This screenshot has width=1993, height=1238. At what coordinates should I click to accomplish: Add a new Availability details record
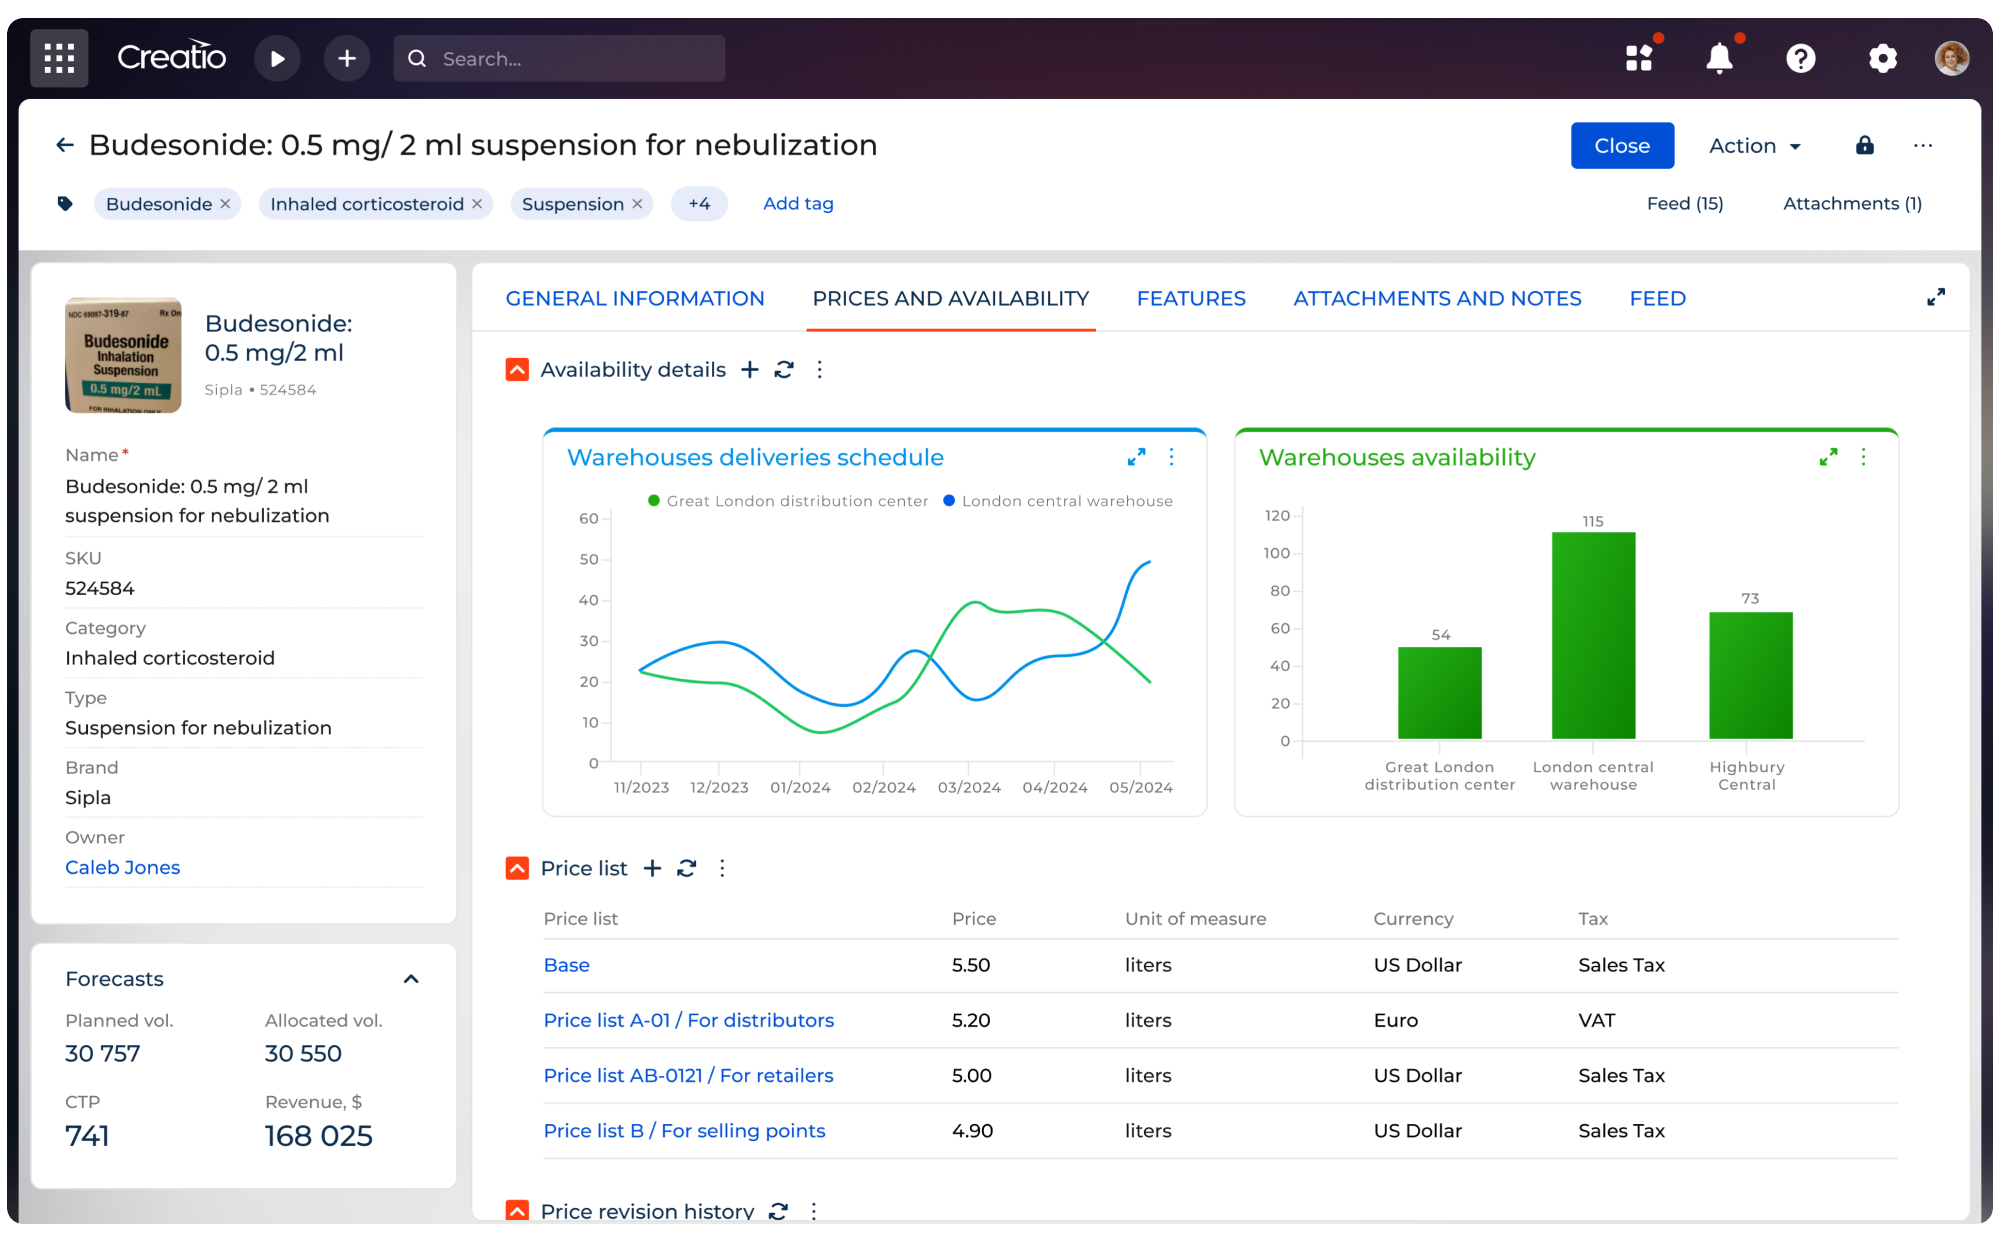click(x=749, y=369)
